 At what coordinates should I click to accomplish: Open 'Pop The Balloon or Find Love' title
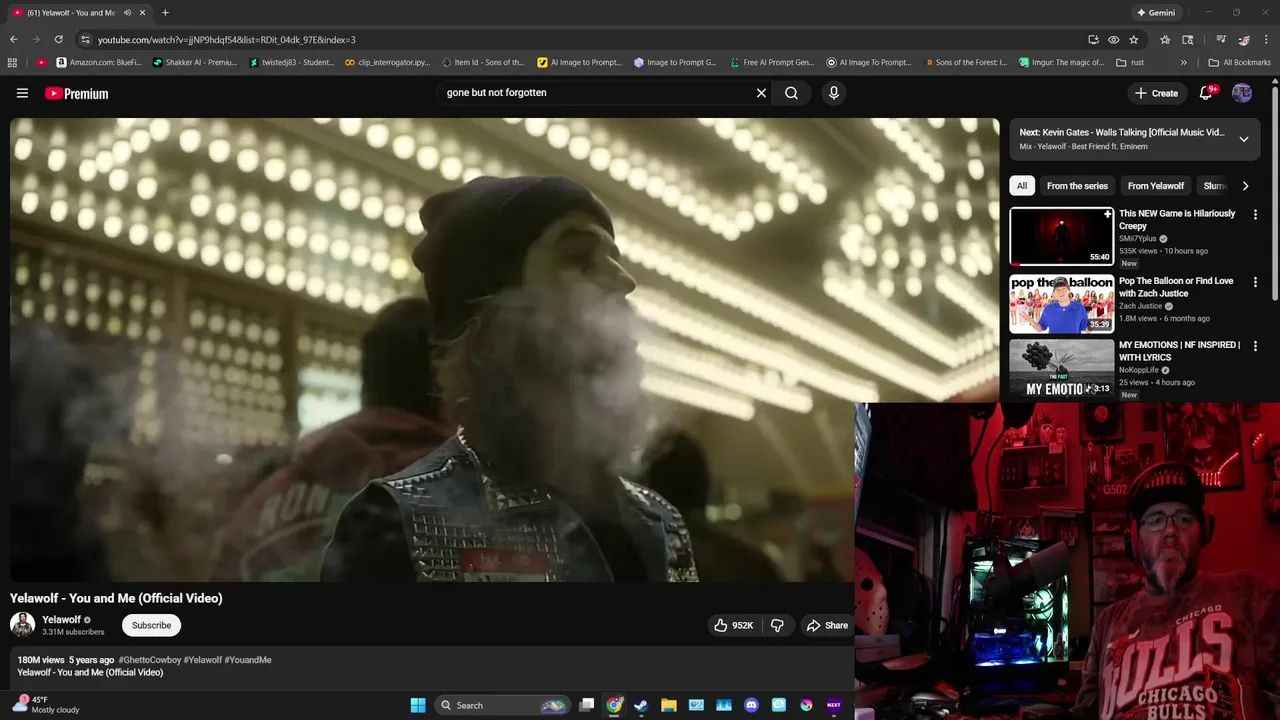point(1176,287)
